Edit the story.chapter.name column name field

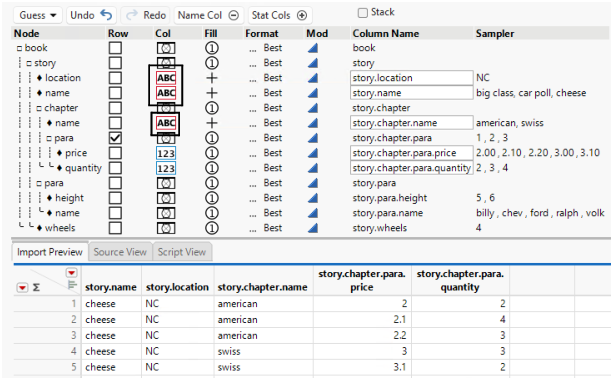click(x=411, y=123)
